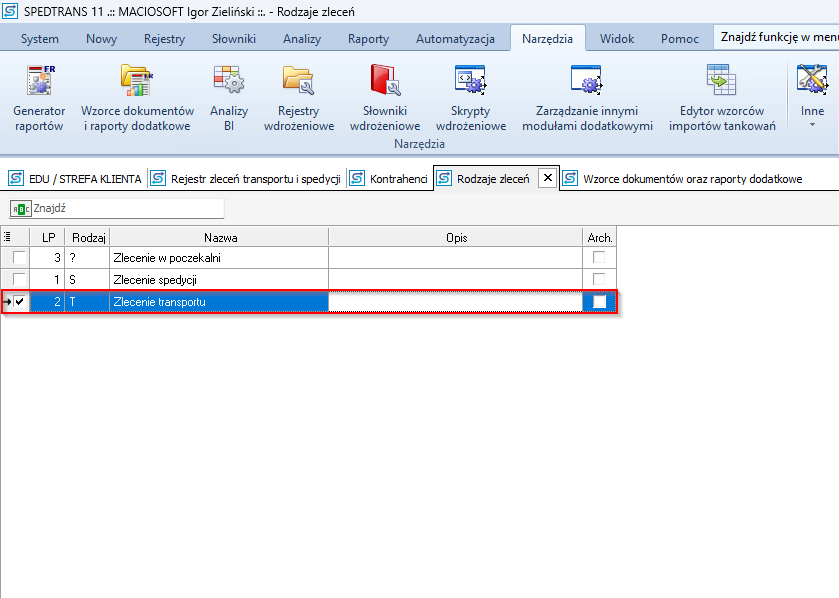This screenshot has height=598, width=839.
Task: Toggle Arch. checkbox for Zlecenie transportu
Action: click(600, 302)
